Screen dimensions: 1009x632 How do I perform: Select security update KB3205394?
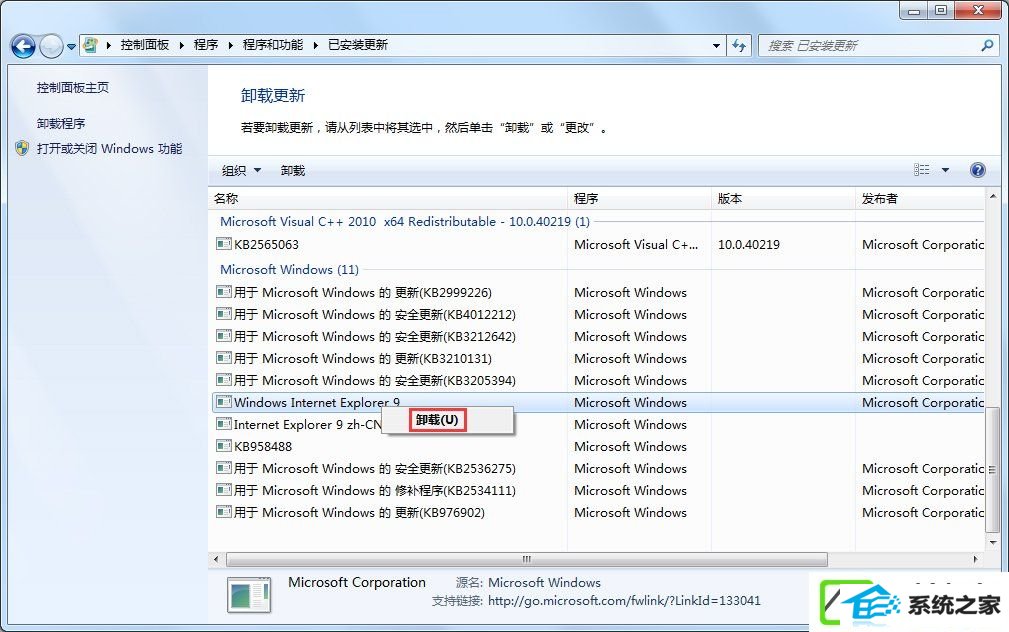click(x=598, y=381)
